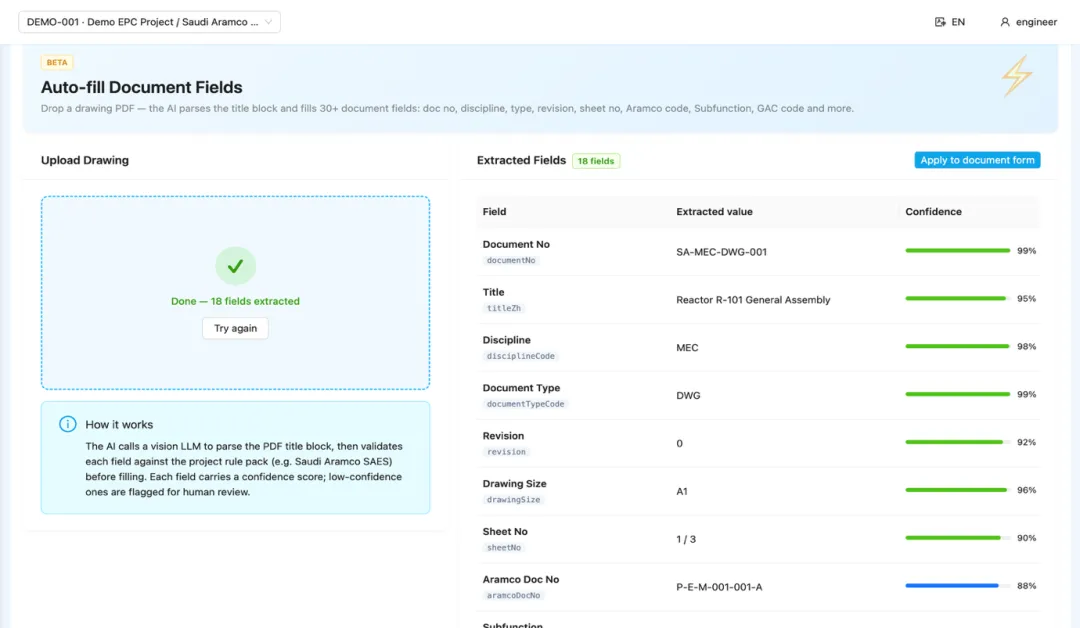Click the drawingSize field key tag

click(x=513, y=500)
